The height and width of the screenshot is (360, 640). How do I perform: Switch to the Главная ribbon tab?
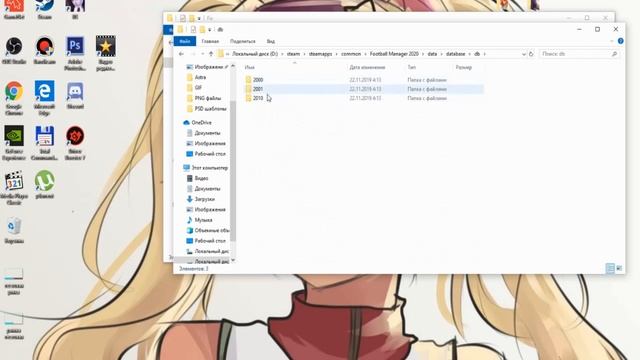pos(210,41)
